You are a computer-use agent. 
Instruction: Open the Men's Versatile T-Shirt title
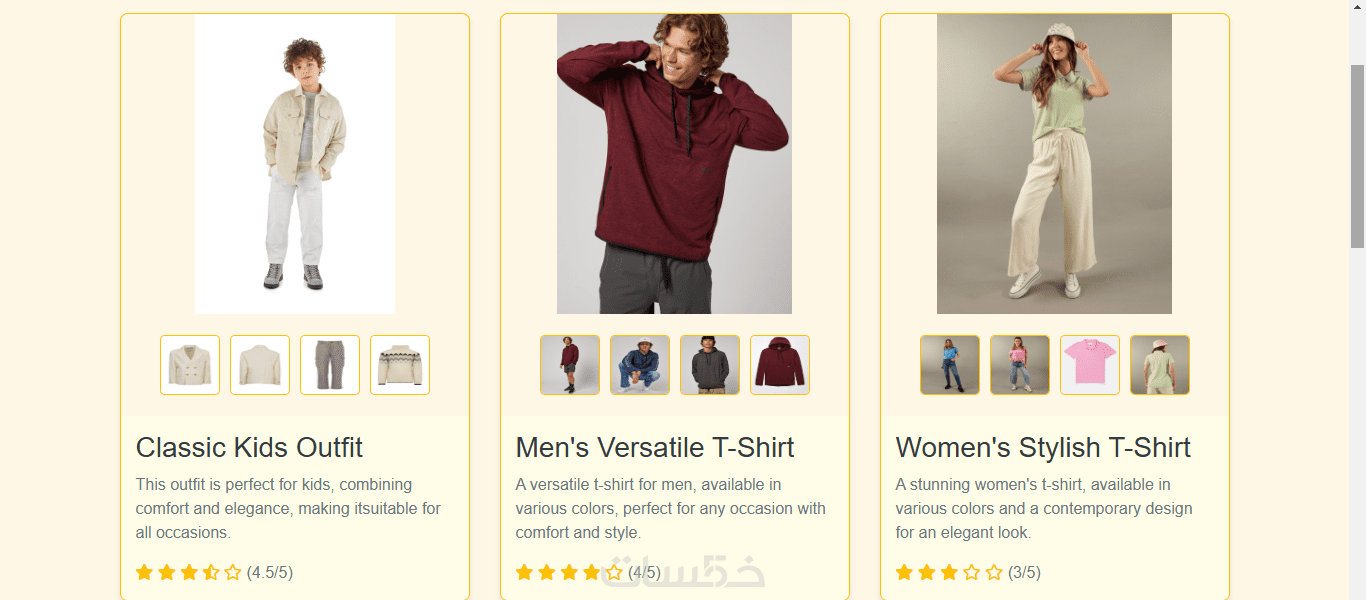point(655,447)
